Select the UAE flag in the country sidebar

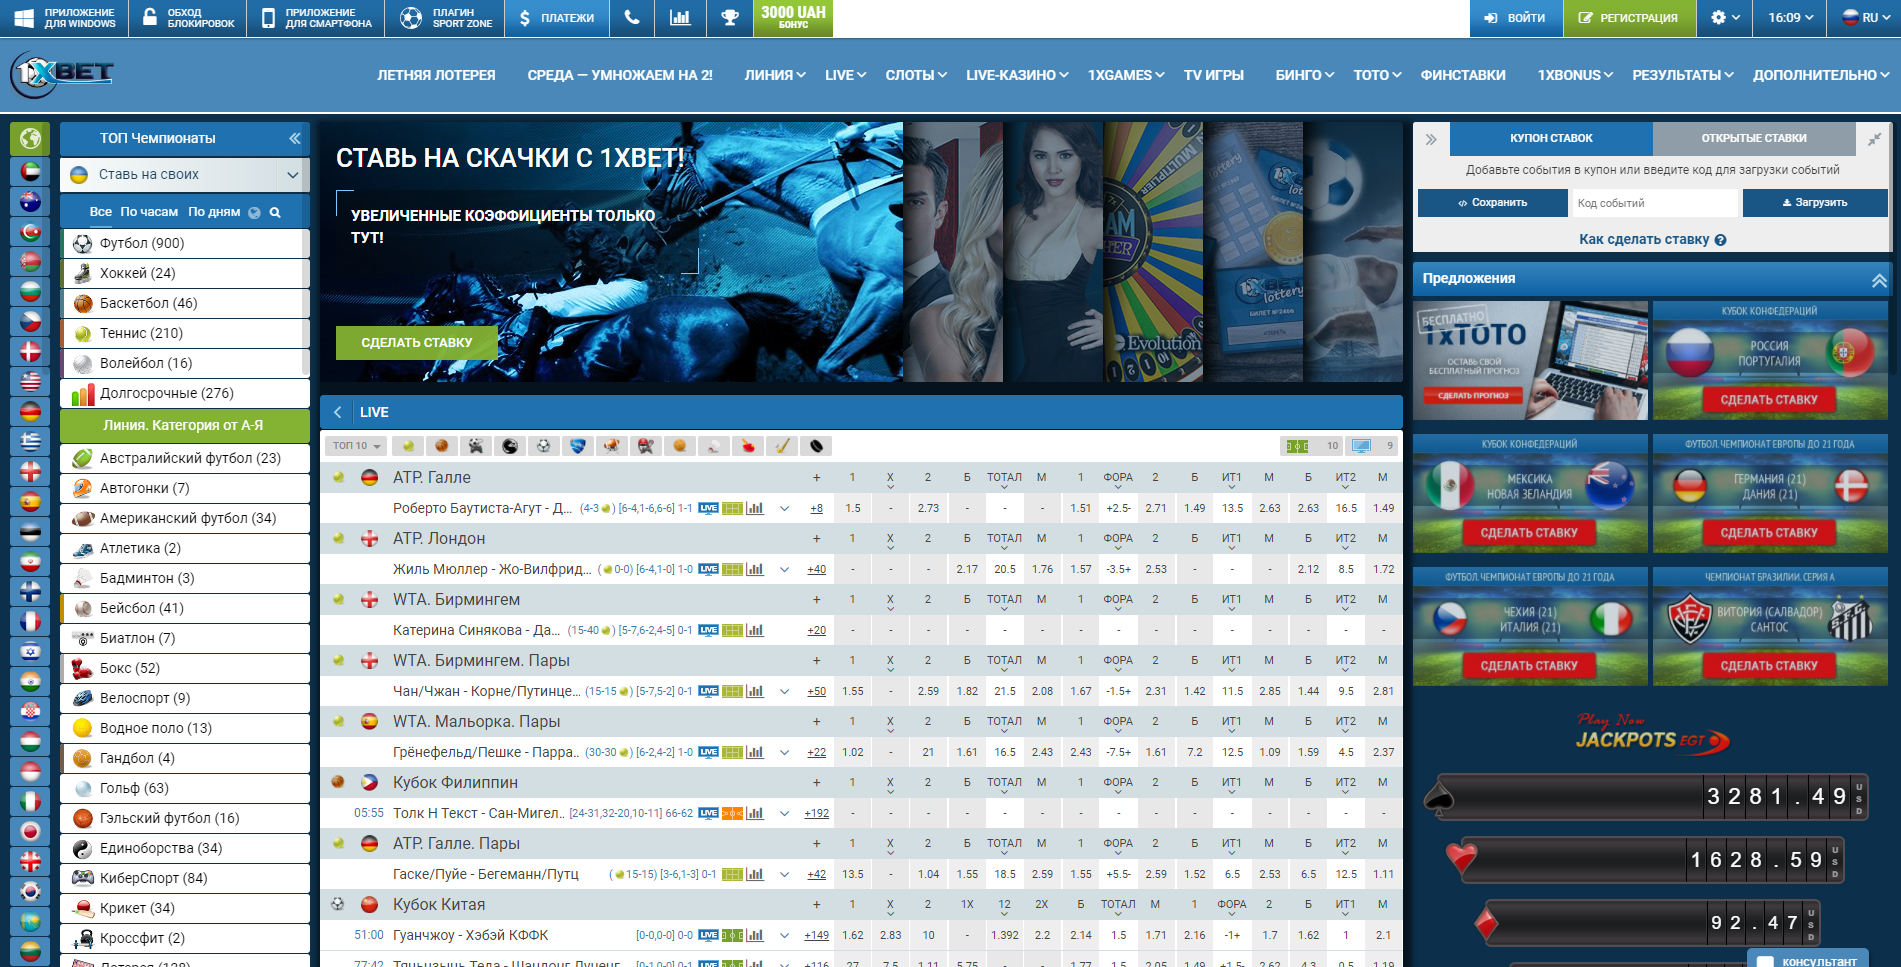coord(30,172)
